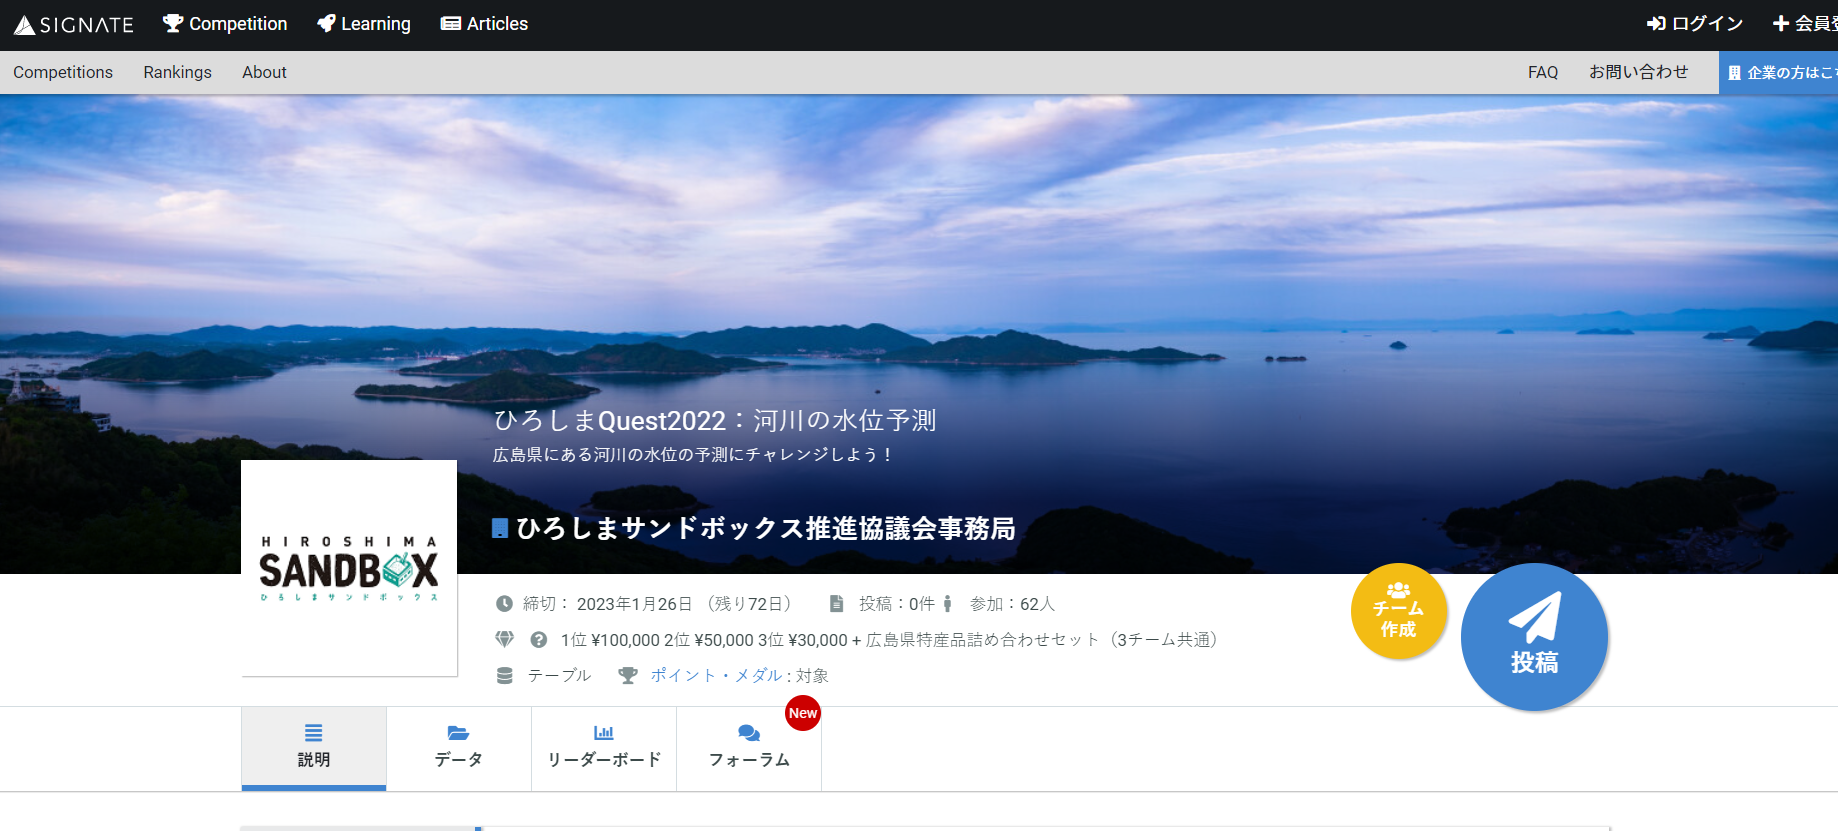
Task: Click お問い合わせ contact link
Action: coord(1639,72)
